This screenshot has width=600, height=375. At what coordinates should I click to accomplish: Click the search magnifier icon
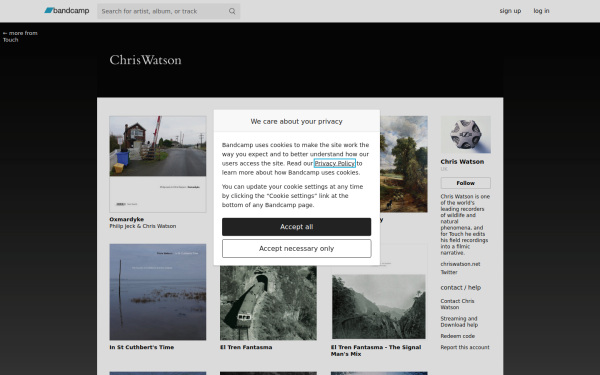[x=232, y=11]
